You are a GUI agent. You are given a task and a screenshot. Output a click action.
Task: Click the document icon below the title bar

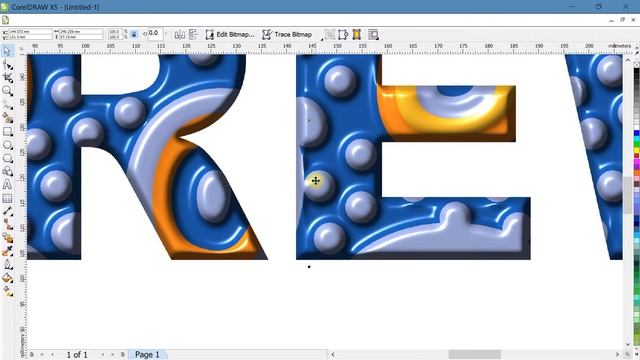point(5,20)
